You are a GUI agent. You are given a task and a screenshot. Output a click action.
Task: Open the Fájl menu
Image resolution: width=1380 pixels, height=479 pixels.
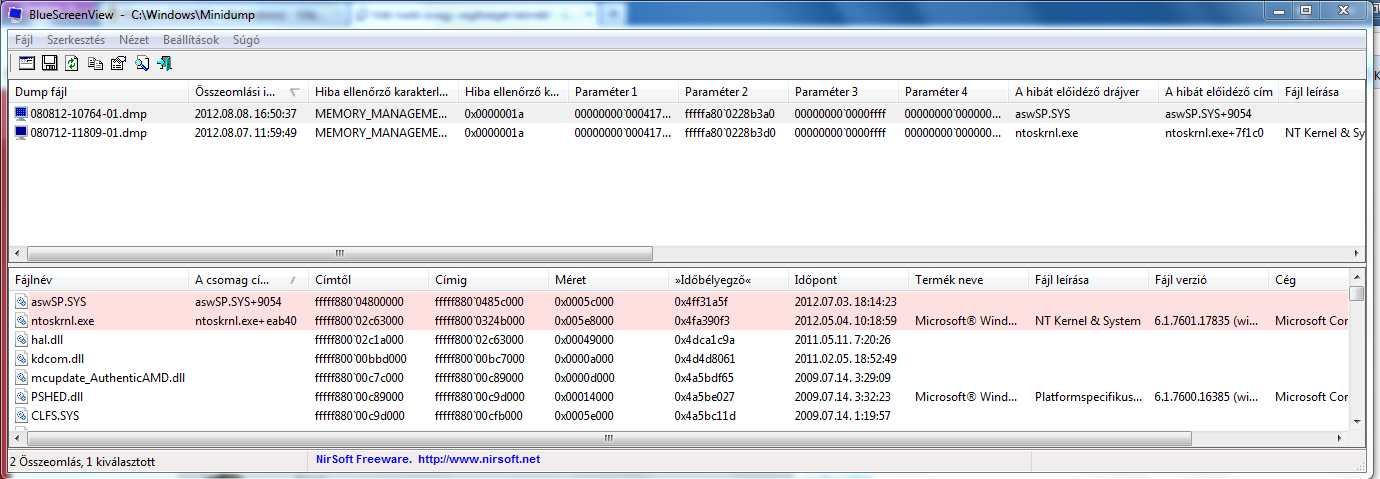24,40
